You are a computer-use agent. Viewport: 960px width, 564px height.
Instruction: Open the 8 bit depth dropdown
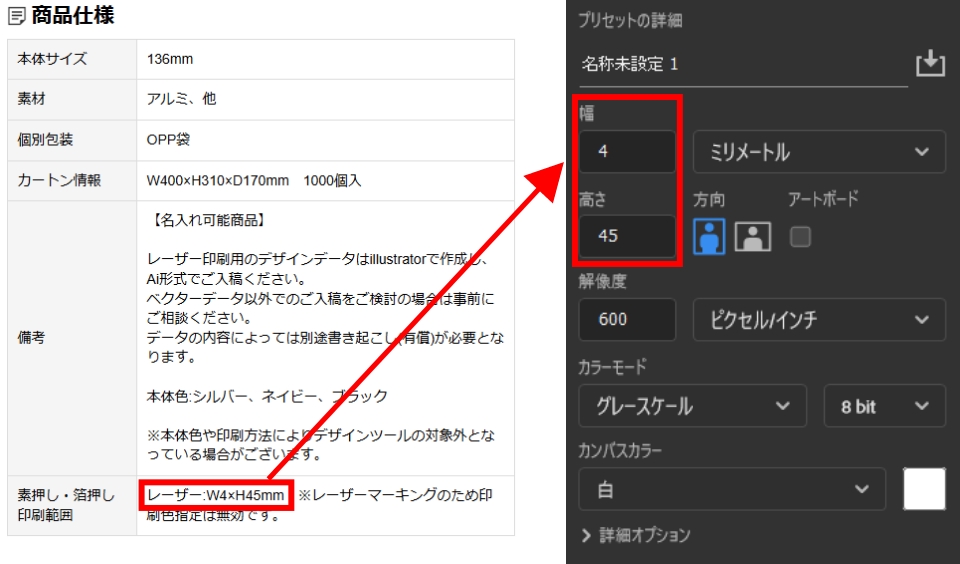(884, 406)
